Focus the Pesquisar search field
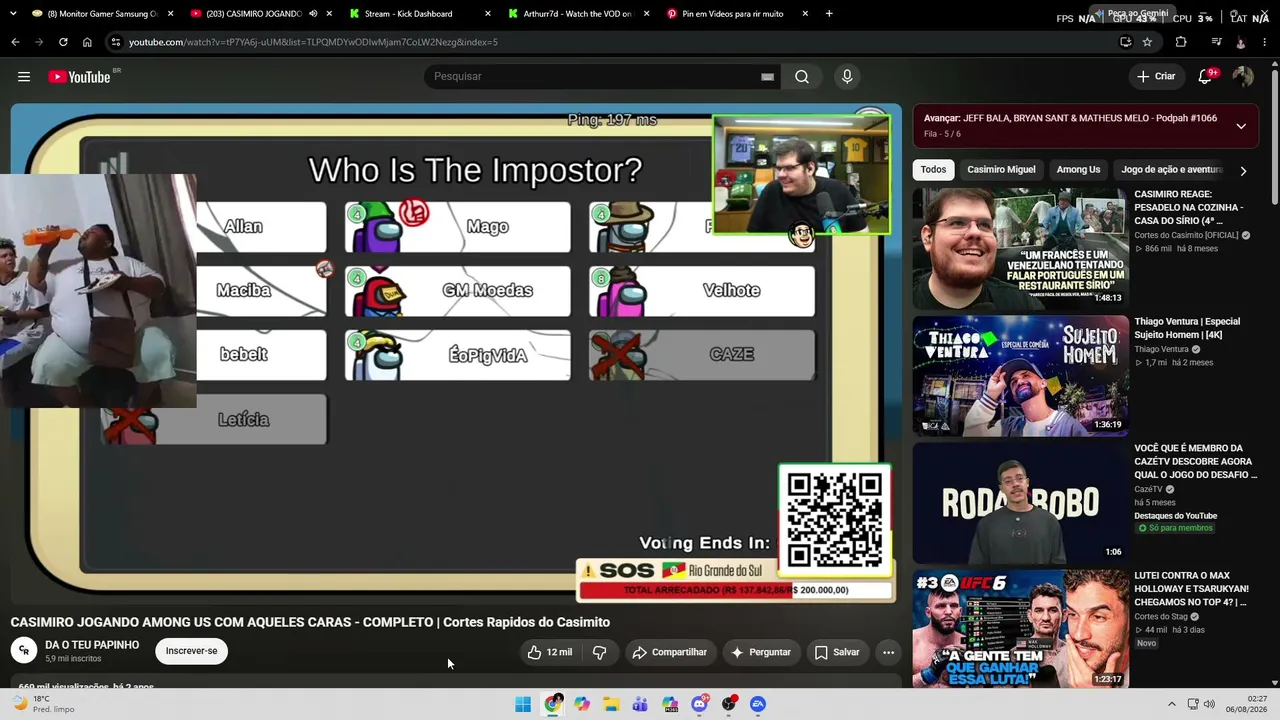 pyautogui.click(x=600, y=77)
